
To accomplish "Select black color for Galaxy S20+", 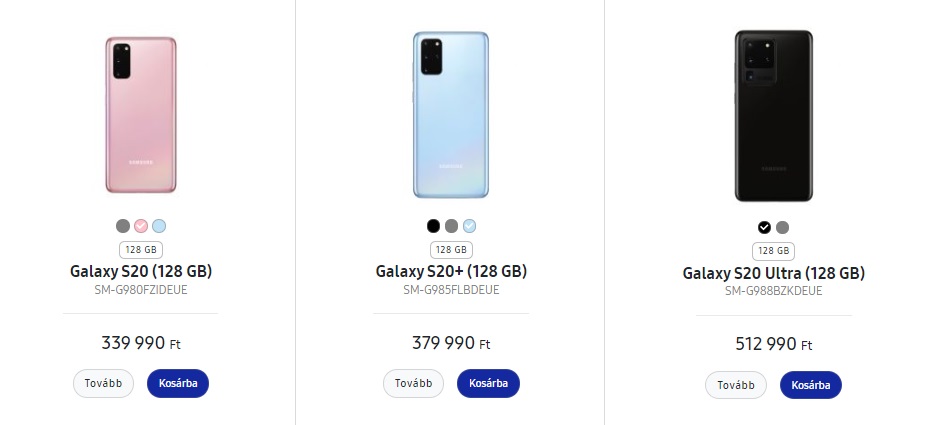I will [433, 226].
